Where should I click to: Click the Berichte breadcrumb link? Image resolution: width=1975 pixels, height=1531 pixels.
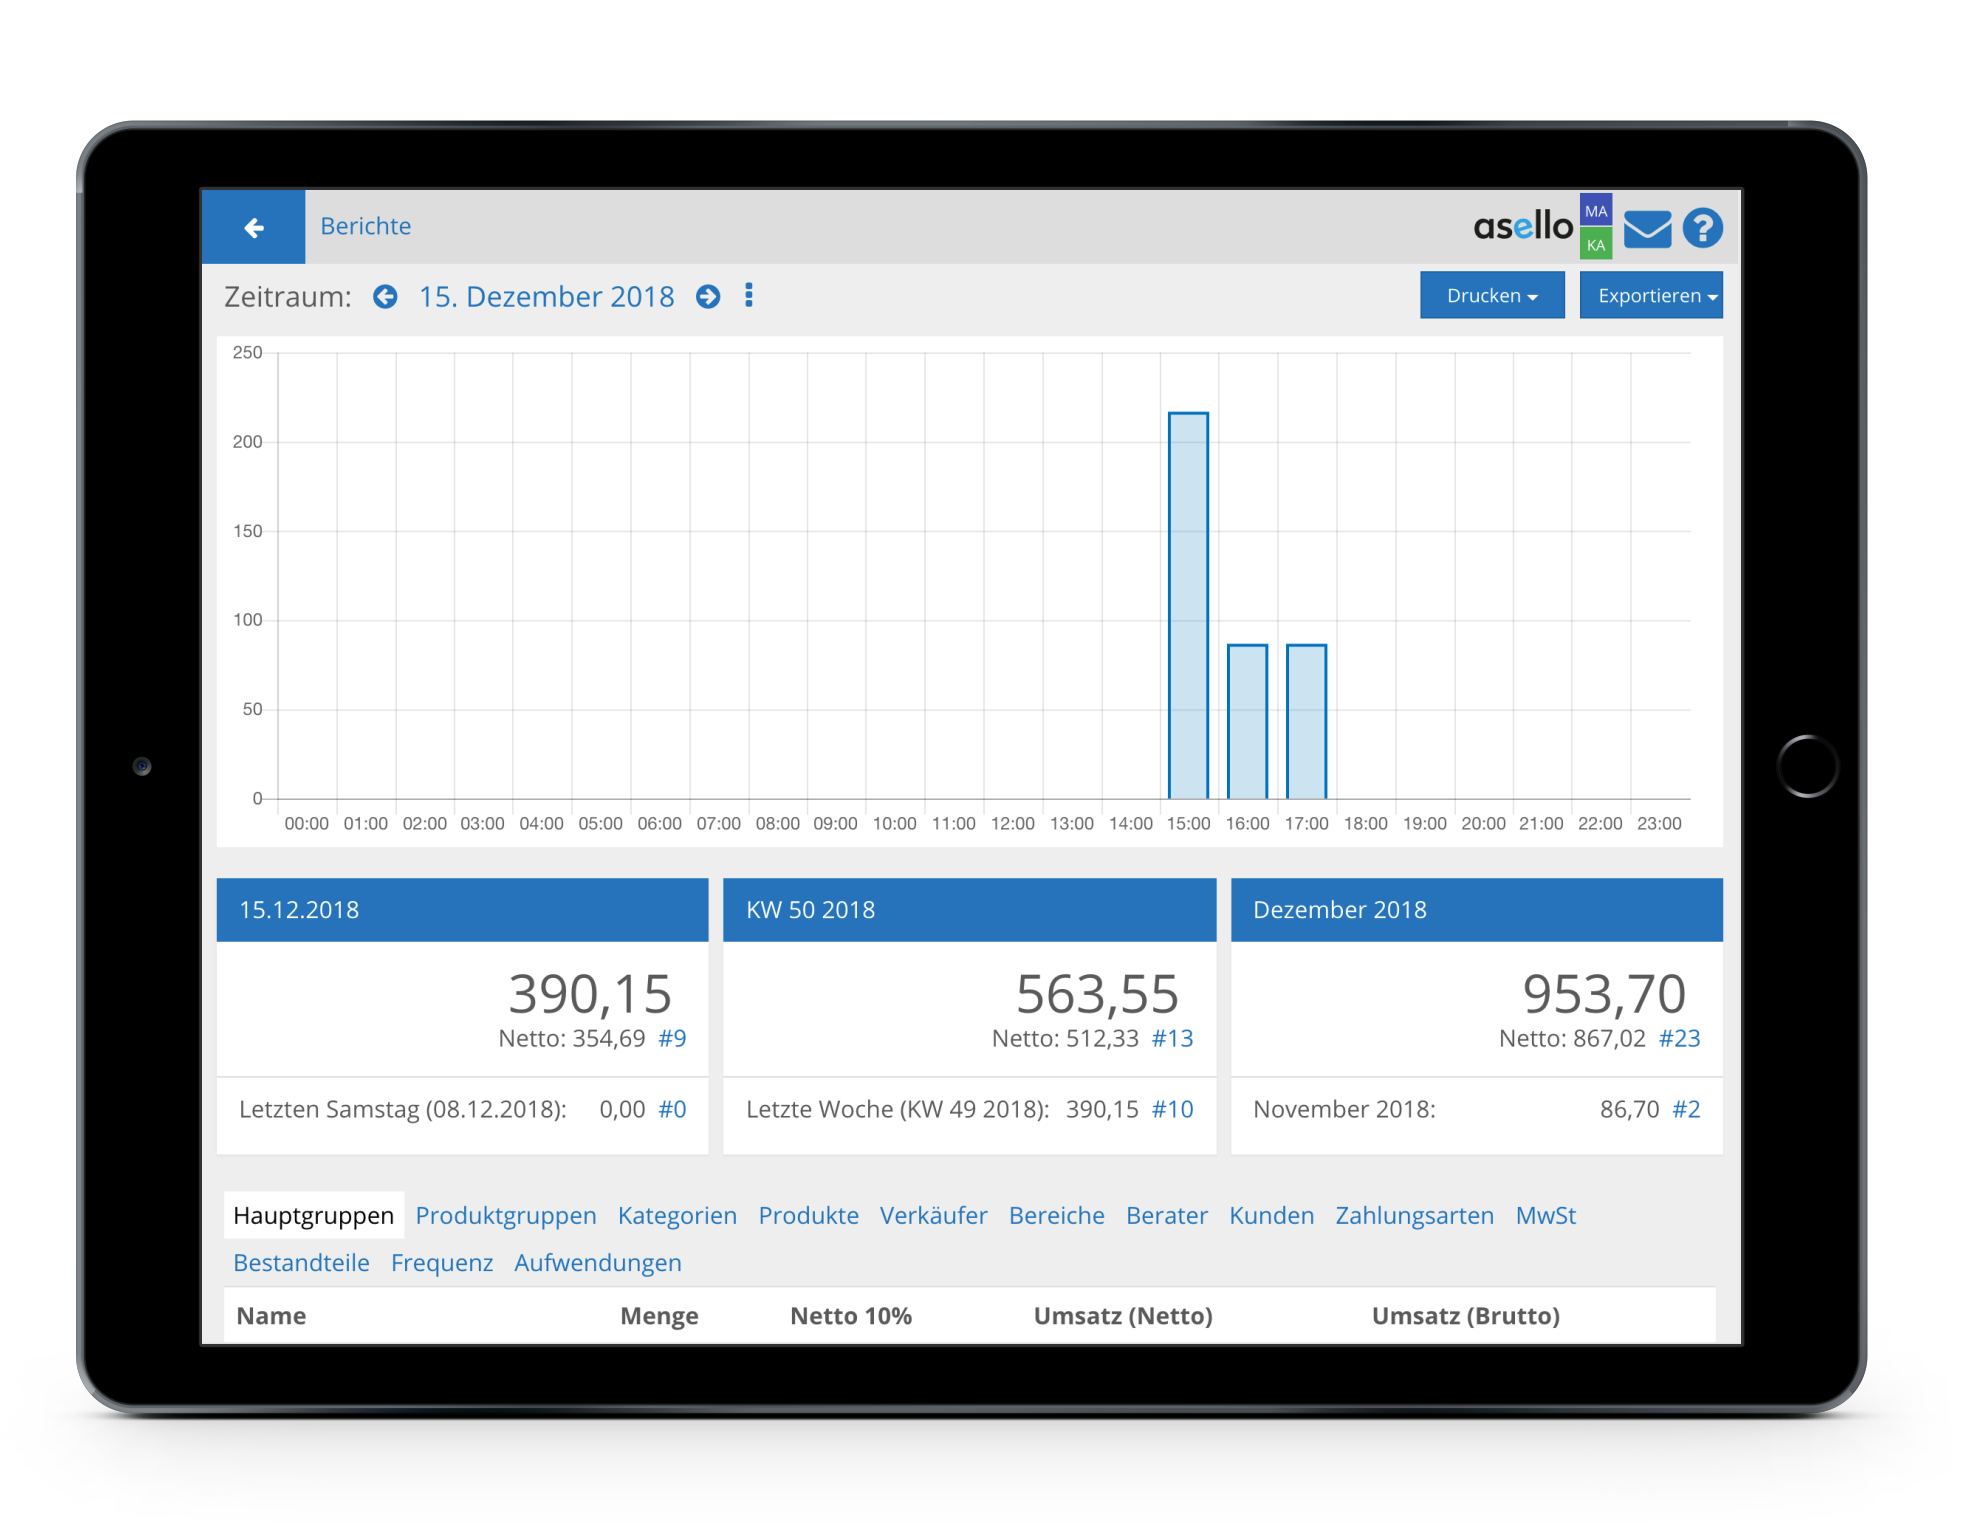[x=365, y=227]
